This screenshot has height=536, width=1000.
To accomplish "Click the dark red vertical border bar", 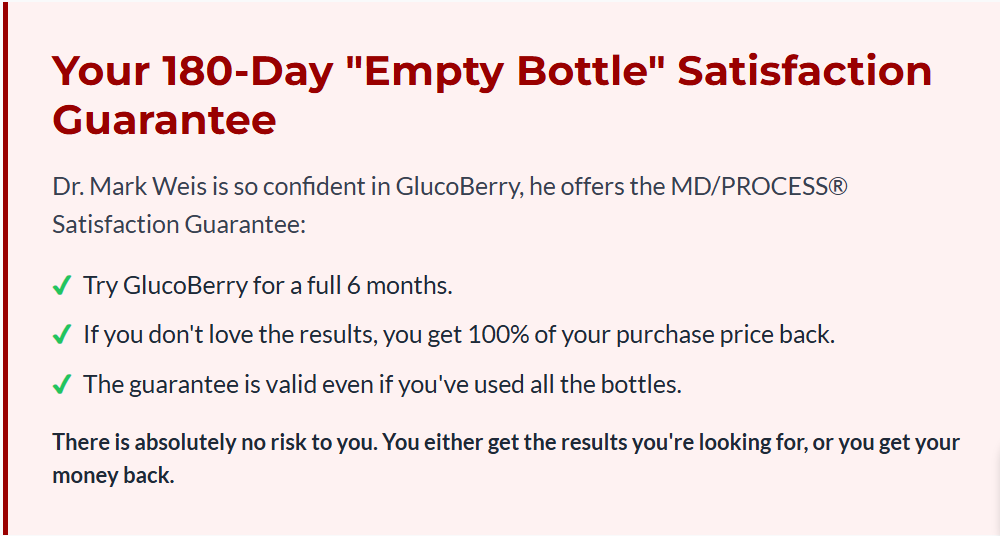I will pos(5,268).
